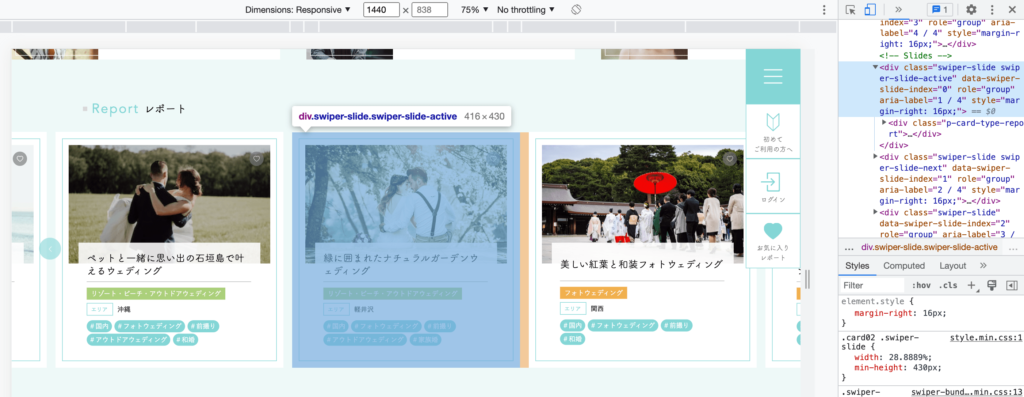The image size is (1024, 397).
Task: Switch to the Styles tab
Action: tap(857, 266)
